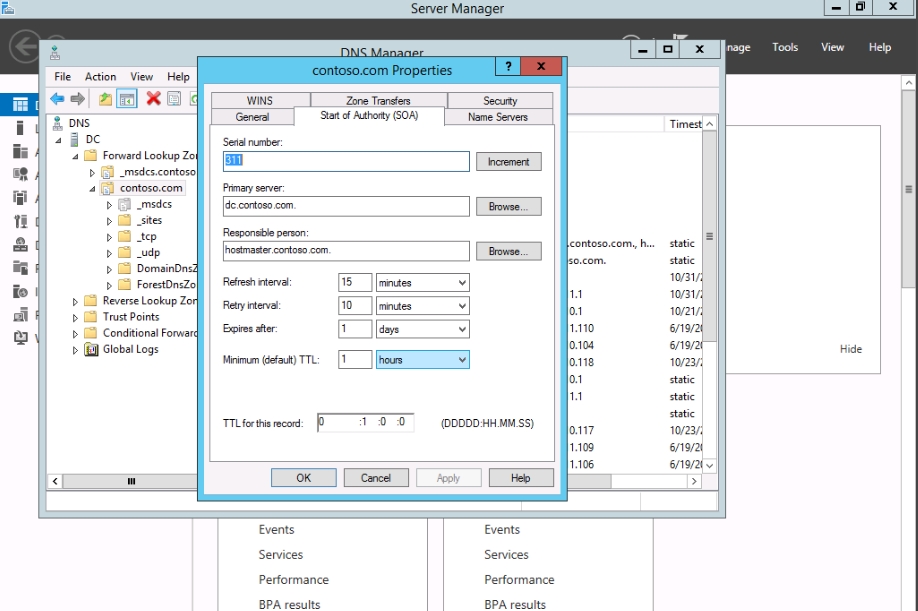Switch to the Zone Transfers tab
The height and width of the screenshot is (611, 918).
tap(378, 101)
